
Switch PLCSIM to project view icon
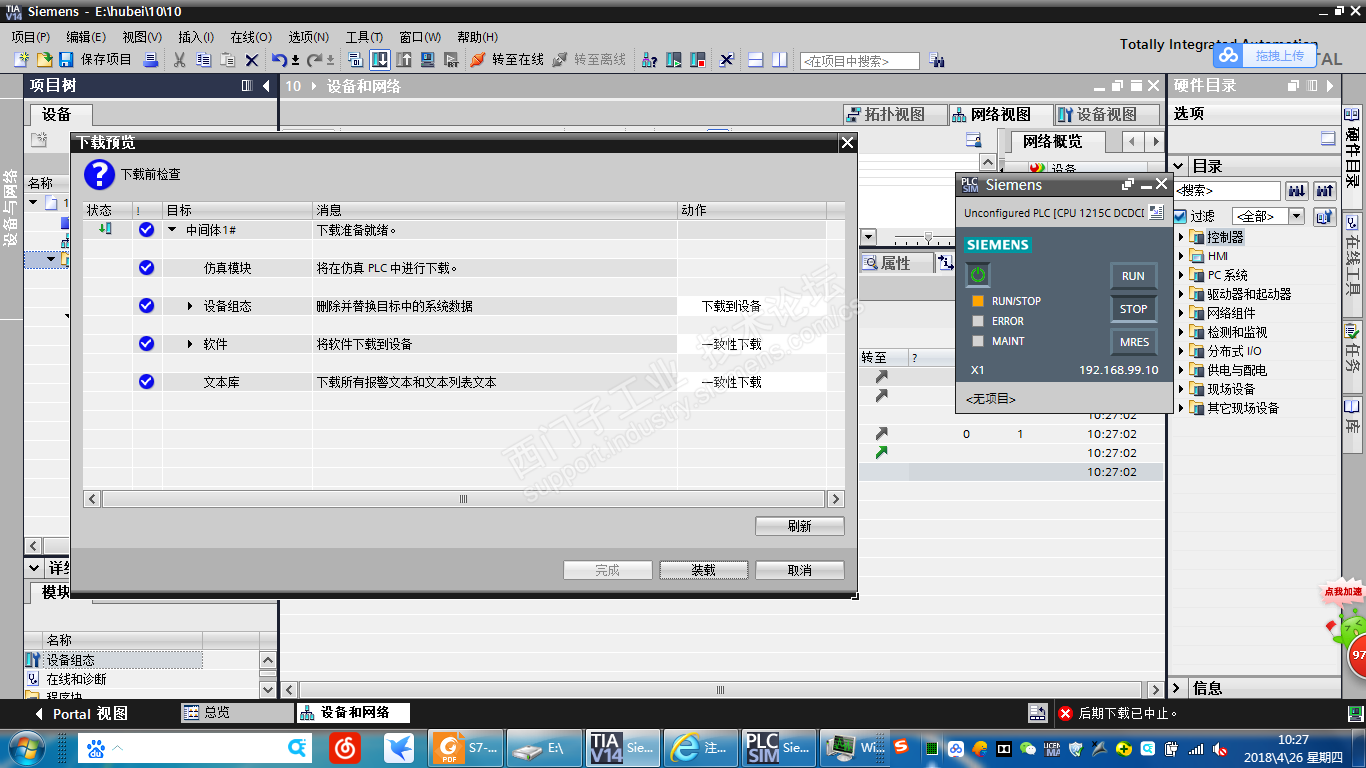1157,213
